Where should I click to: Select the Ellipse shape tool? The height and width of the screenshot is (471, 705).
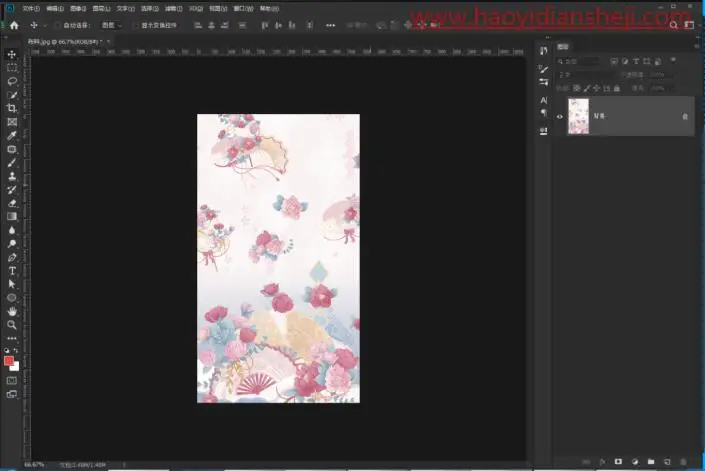[x=12, y=298]
